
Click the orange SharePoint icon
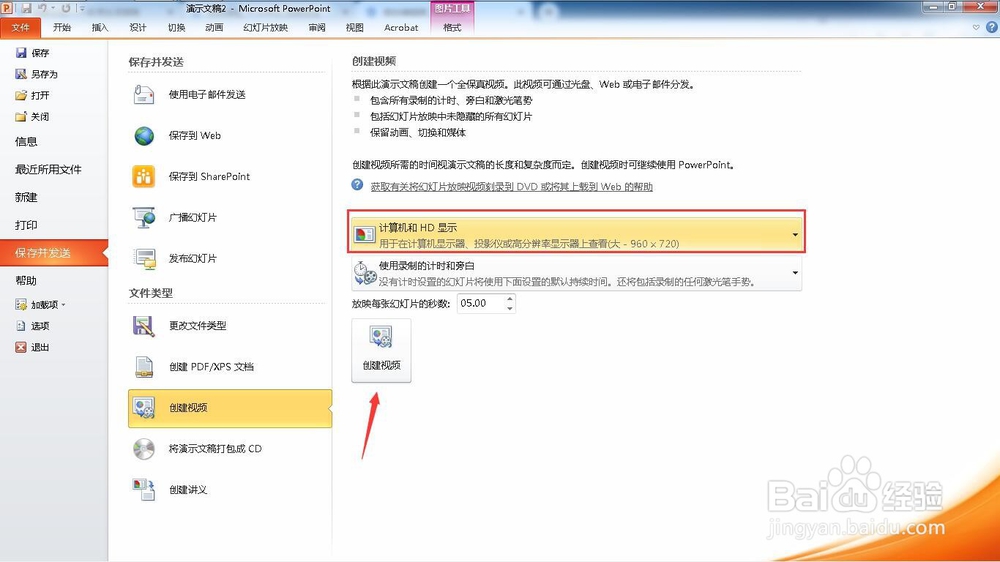[144, 176]
